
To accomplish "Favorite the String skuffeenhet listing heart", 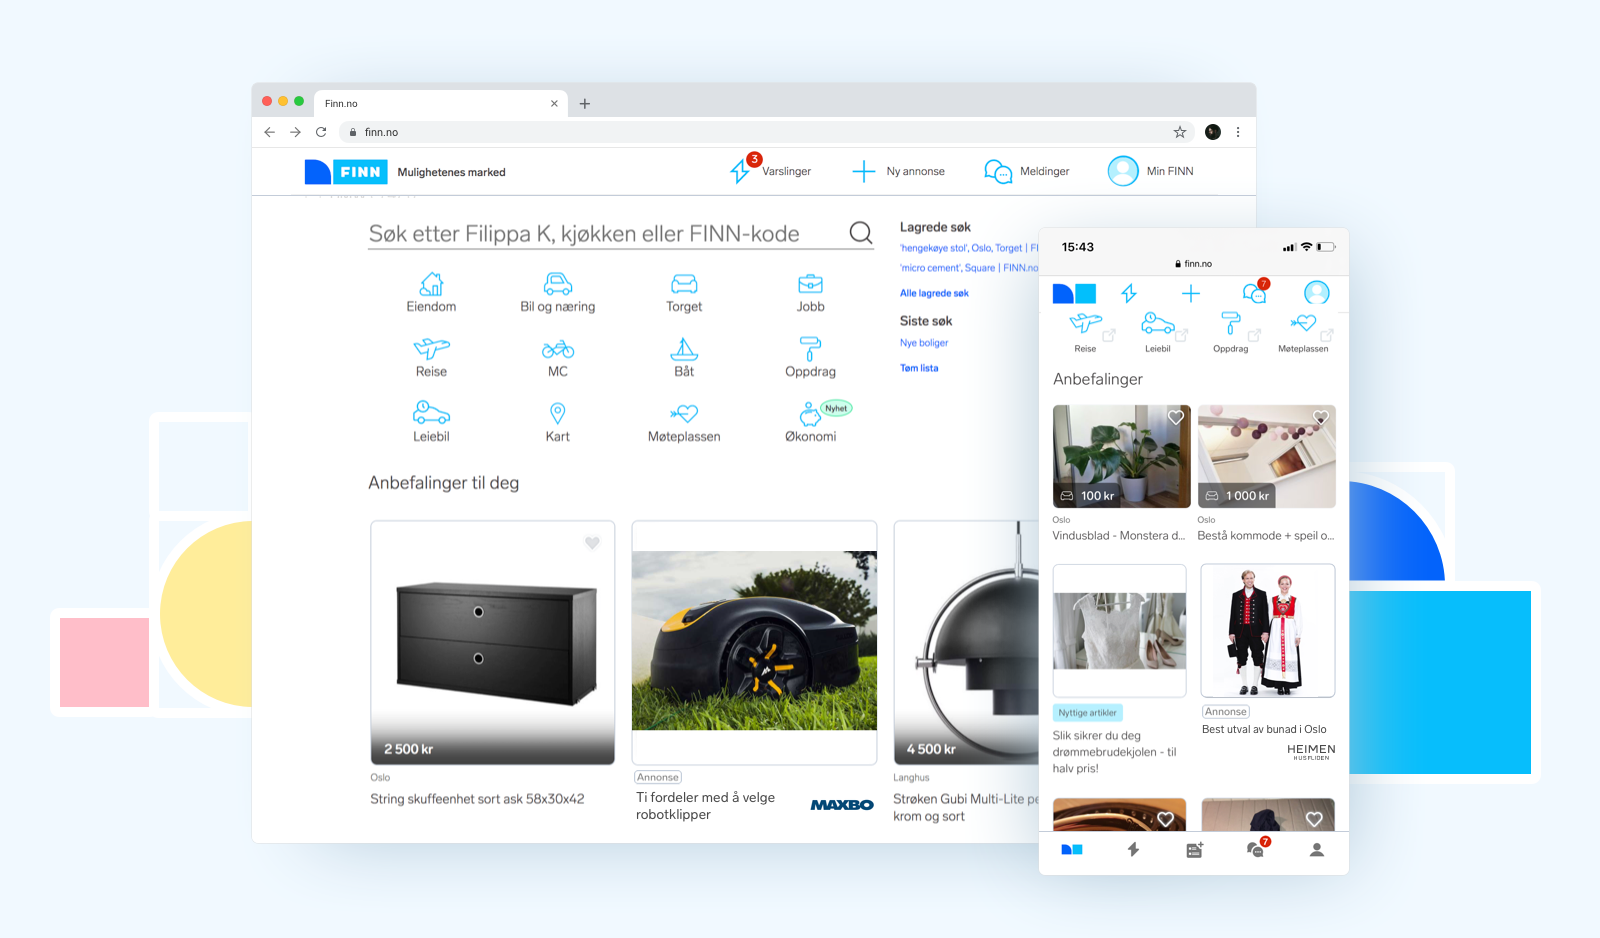I will (x=592, y=543).
